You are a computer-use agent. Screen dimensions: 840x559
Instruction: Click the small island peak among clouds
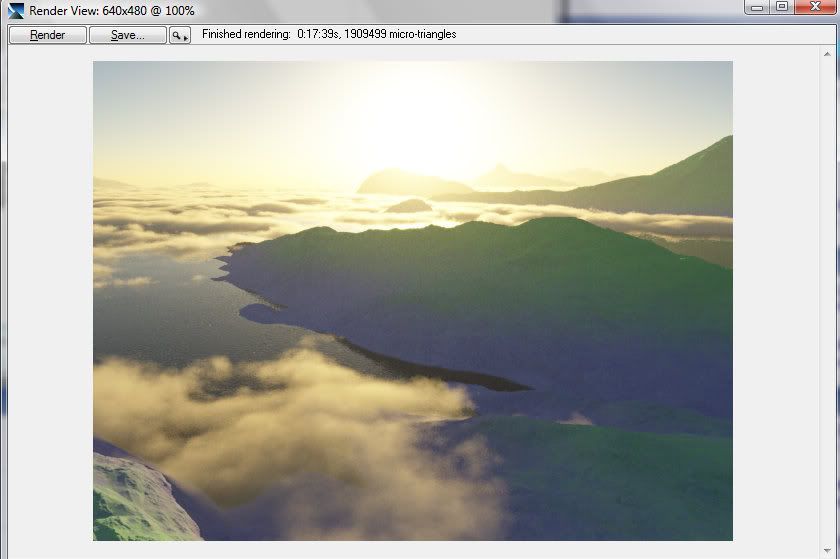tap(410, 206)
